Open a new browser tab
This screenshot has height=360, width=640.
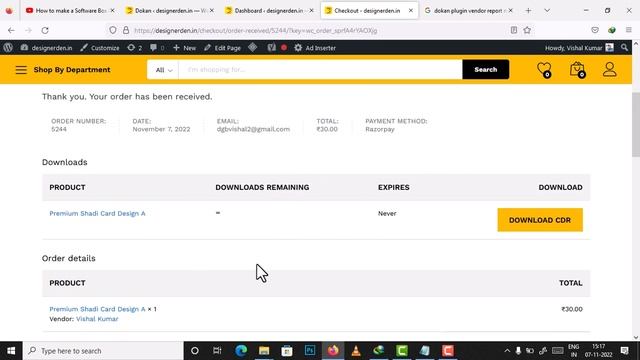[528, 11]
